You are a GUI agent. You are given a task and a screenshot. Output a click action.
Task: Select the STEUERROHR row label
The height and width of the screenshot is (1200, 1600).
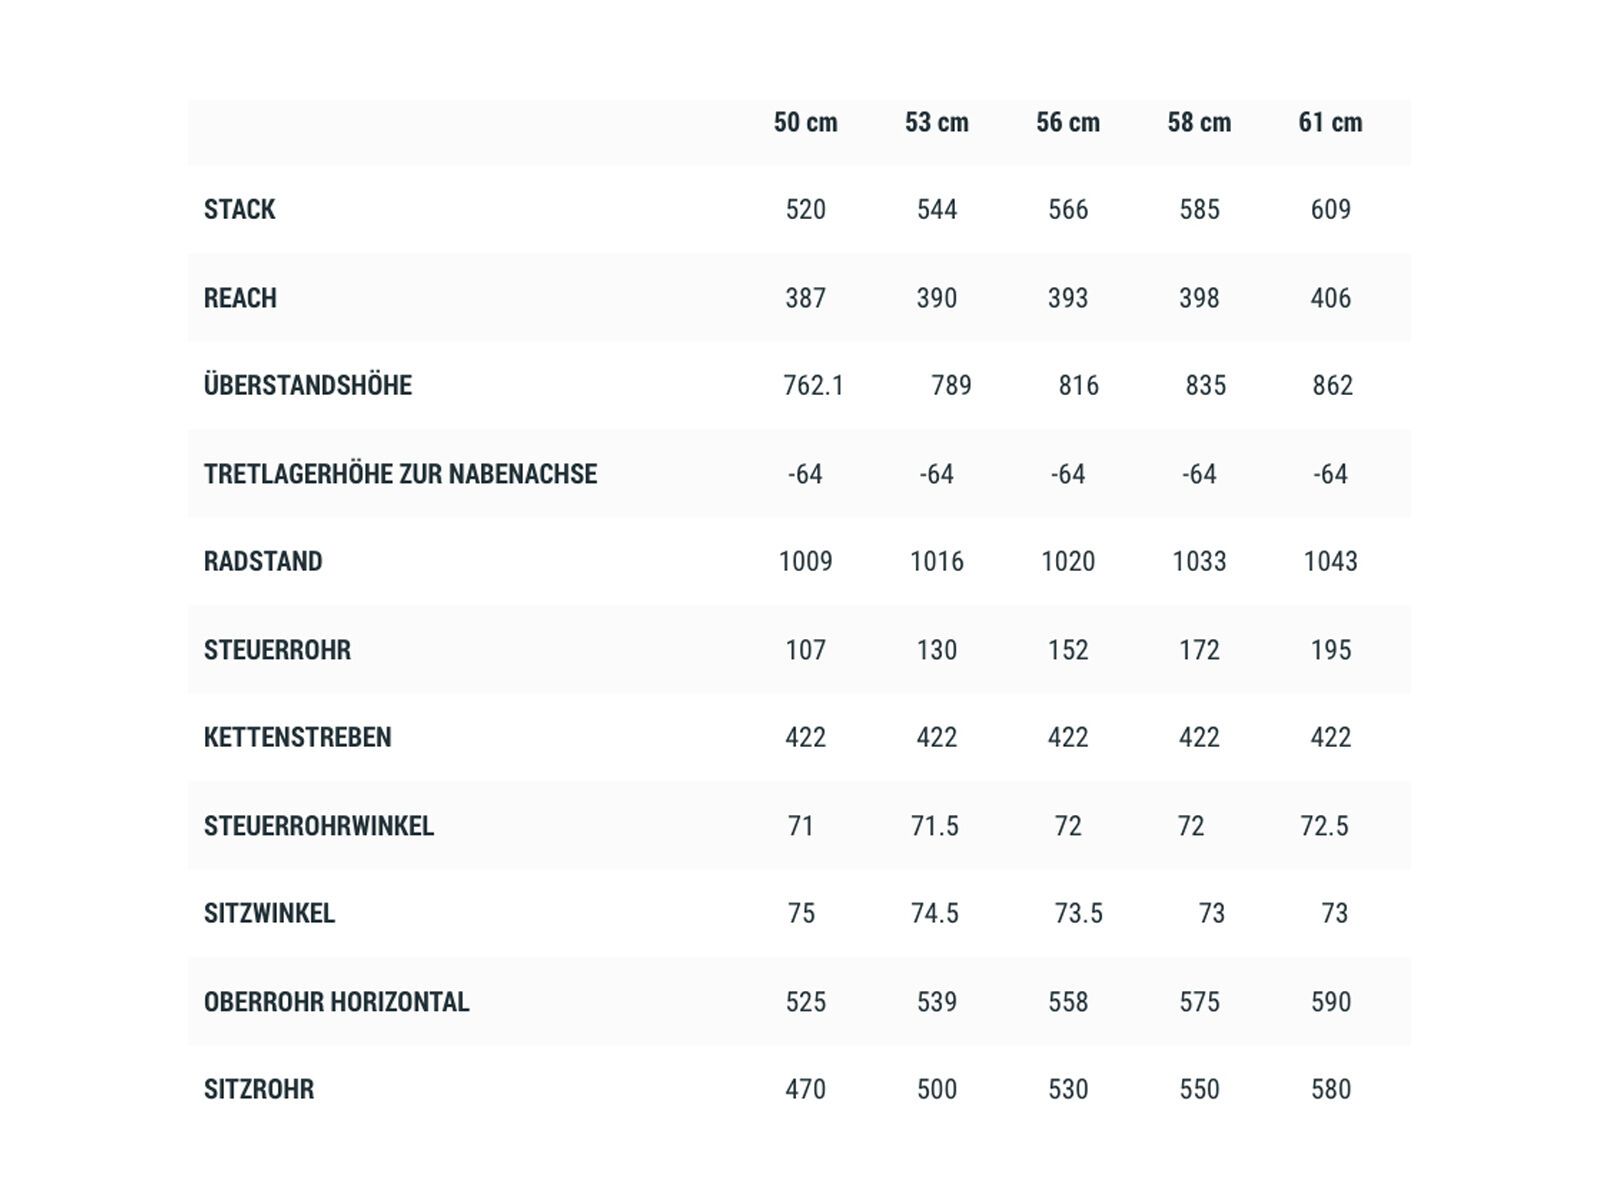[277, 650]
